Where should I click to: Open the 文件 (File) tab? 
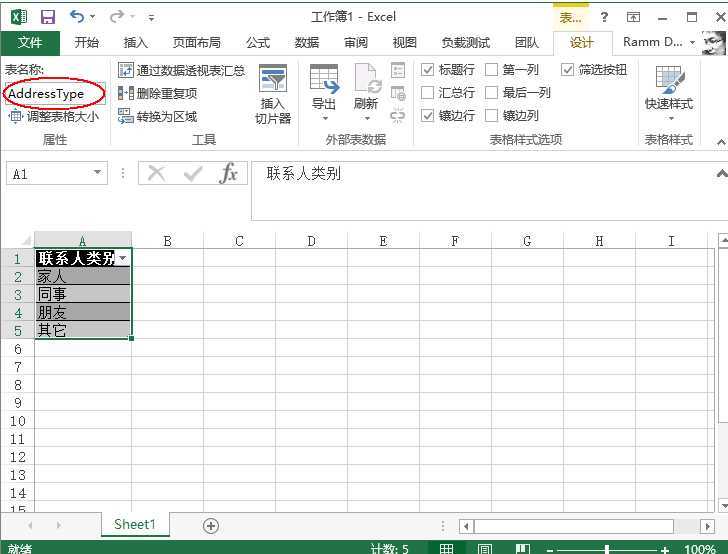(x=30, y=43)
